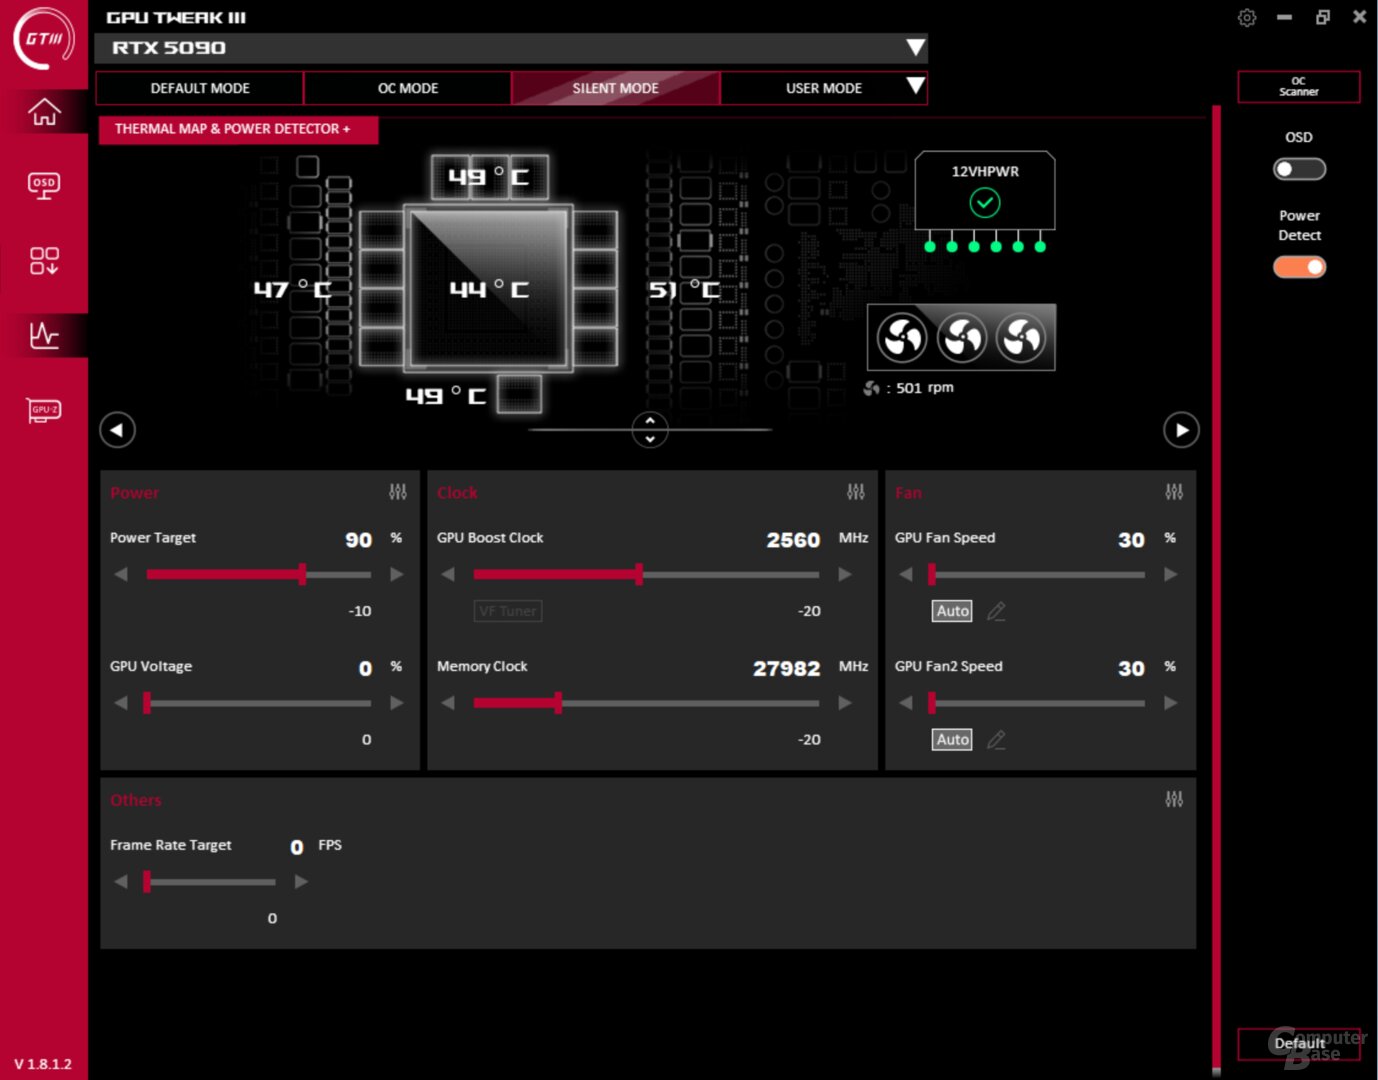Click the Memory Clock value 27982

[x=787, y=669]
